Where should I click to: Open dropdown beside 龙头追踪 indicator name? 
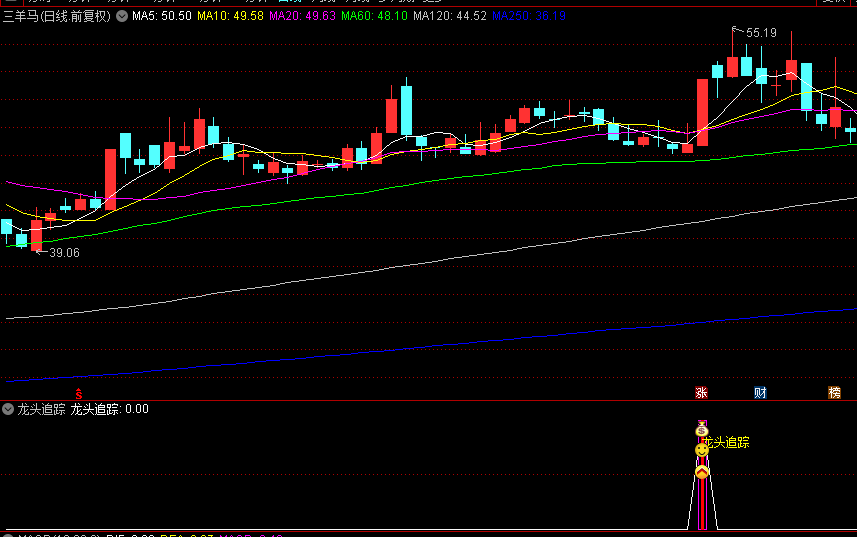coord(8,409)
